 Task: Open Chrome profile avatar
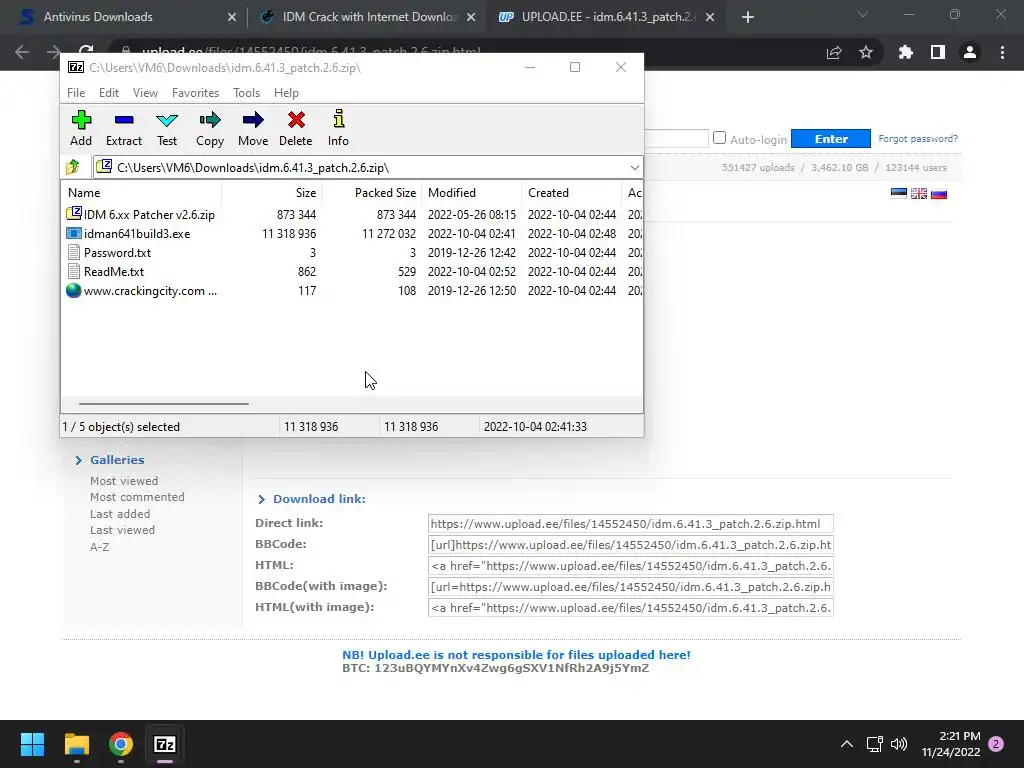(970, 52)
